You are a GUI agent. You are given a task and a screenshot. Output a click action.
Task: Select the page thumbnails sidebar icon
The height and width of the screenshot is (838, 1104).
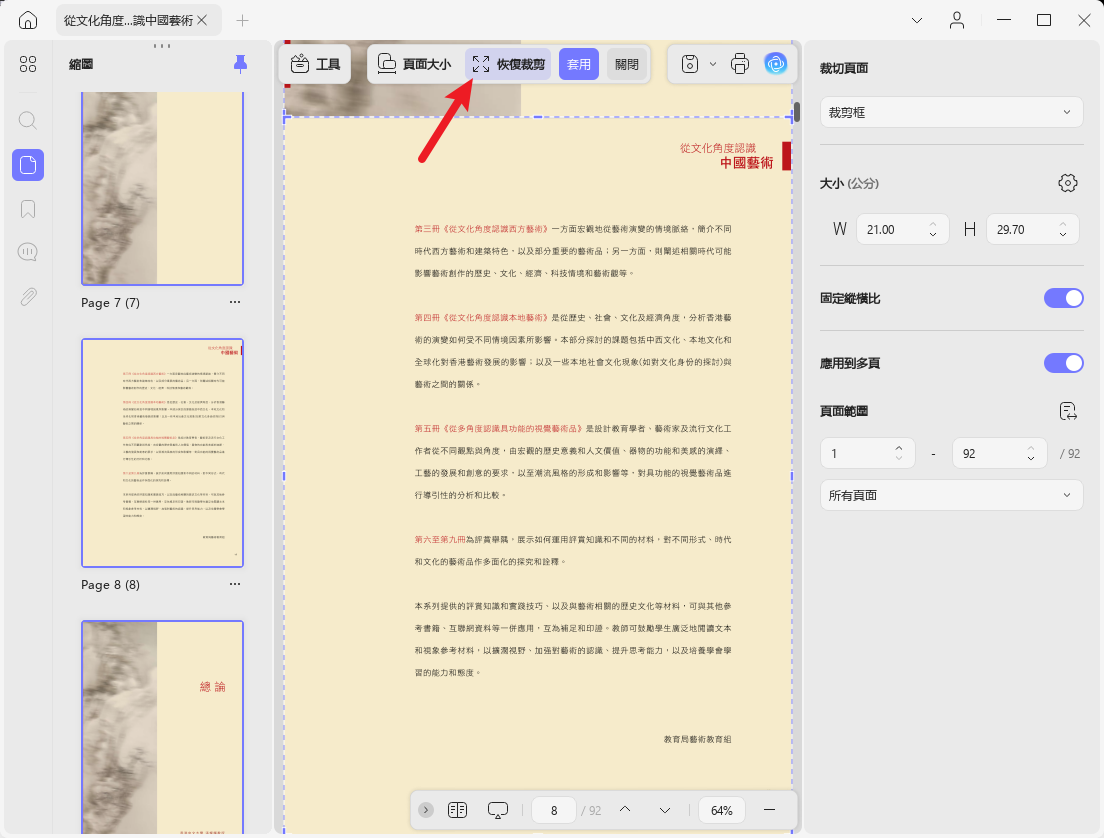[x=28, y=165]
